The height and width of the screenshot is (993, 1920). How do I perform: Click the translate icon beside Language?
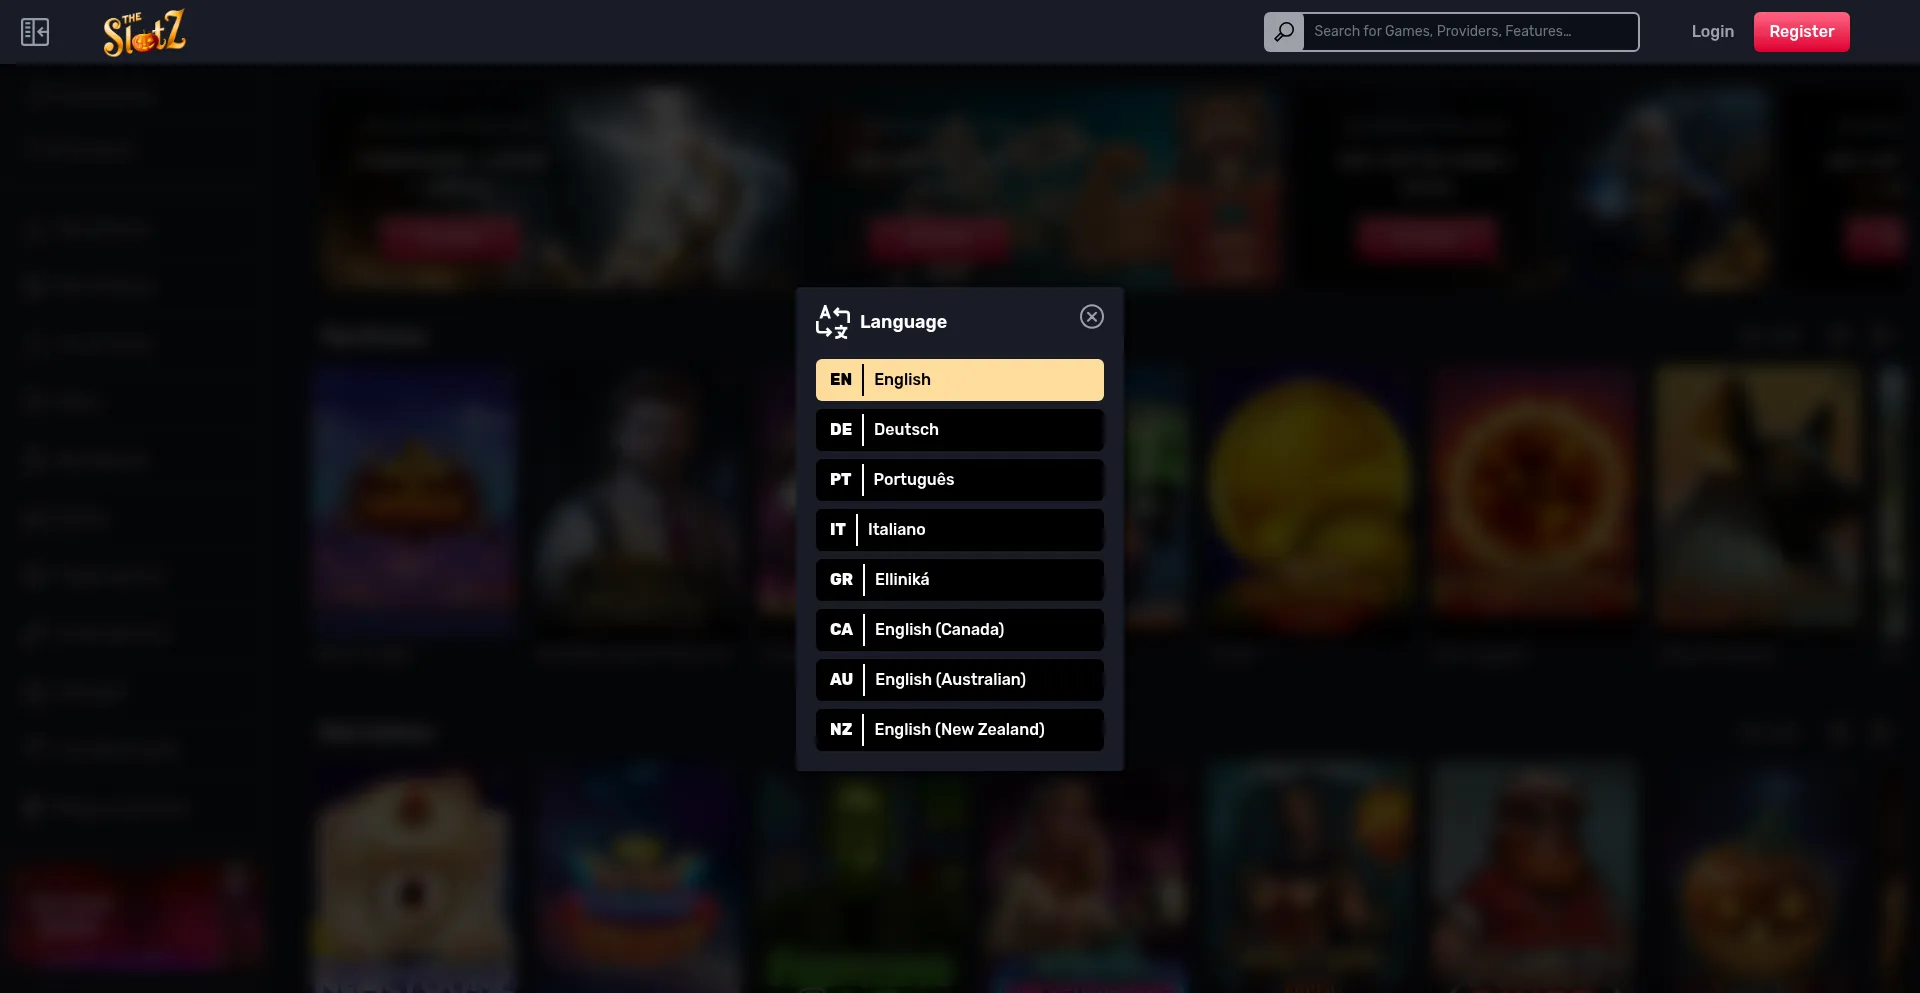coord(833,322)
